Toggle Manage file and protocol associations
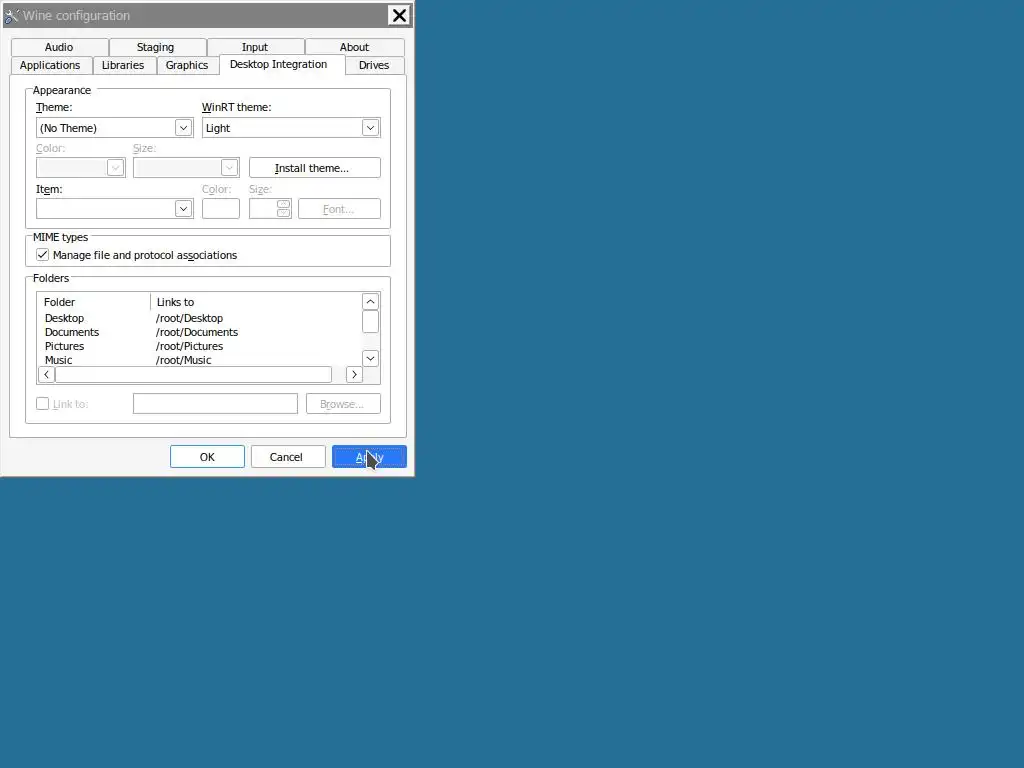The height and width of the screenshot is (768, 1024). 42,255
